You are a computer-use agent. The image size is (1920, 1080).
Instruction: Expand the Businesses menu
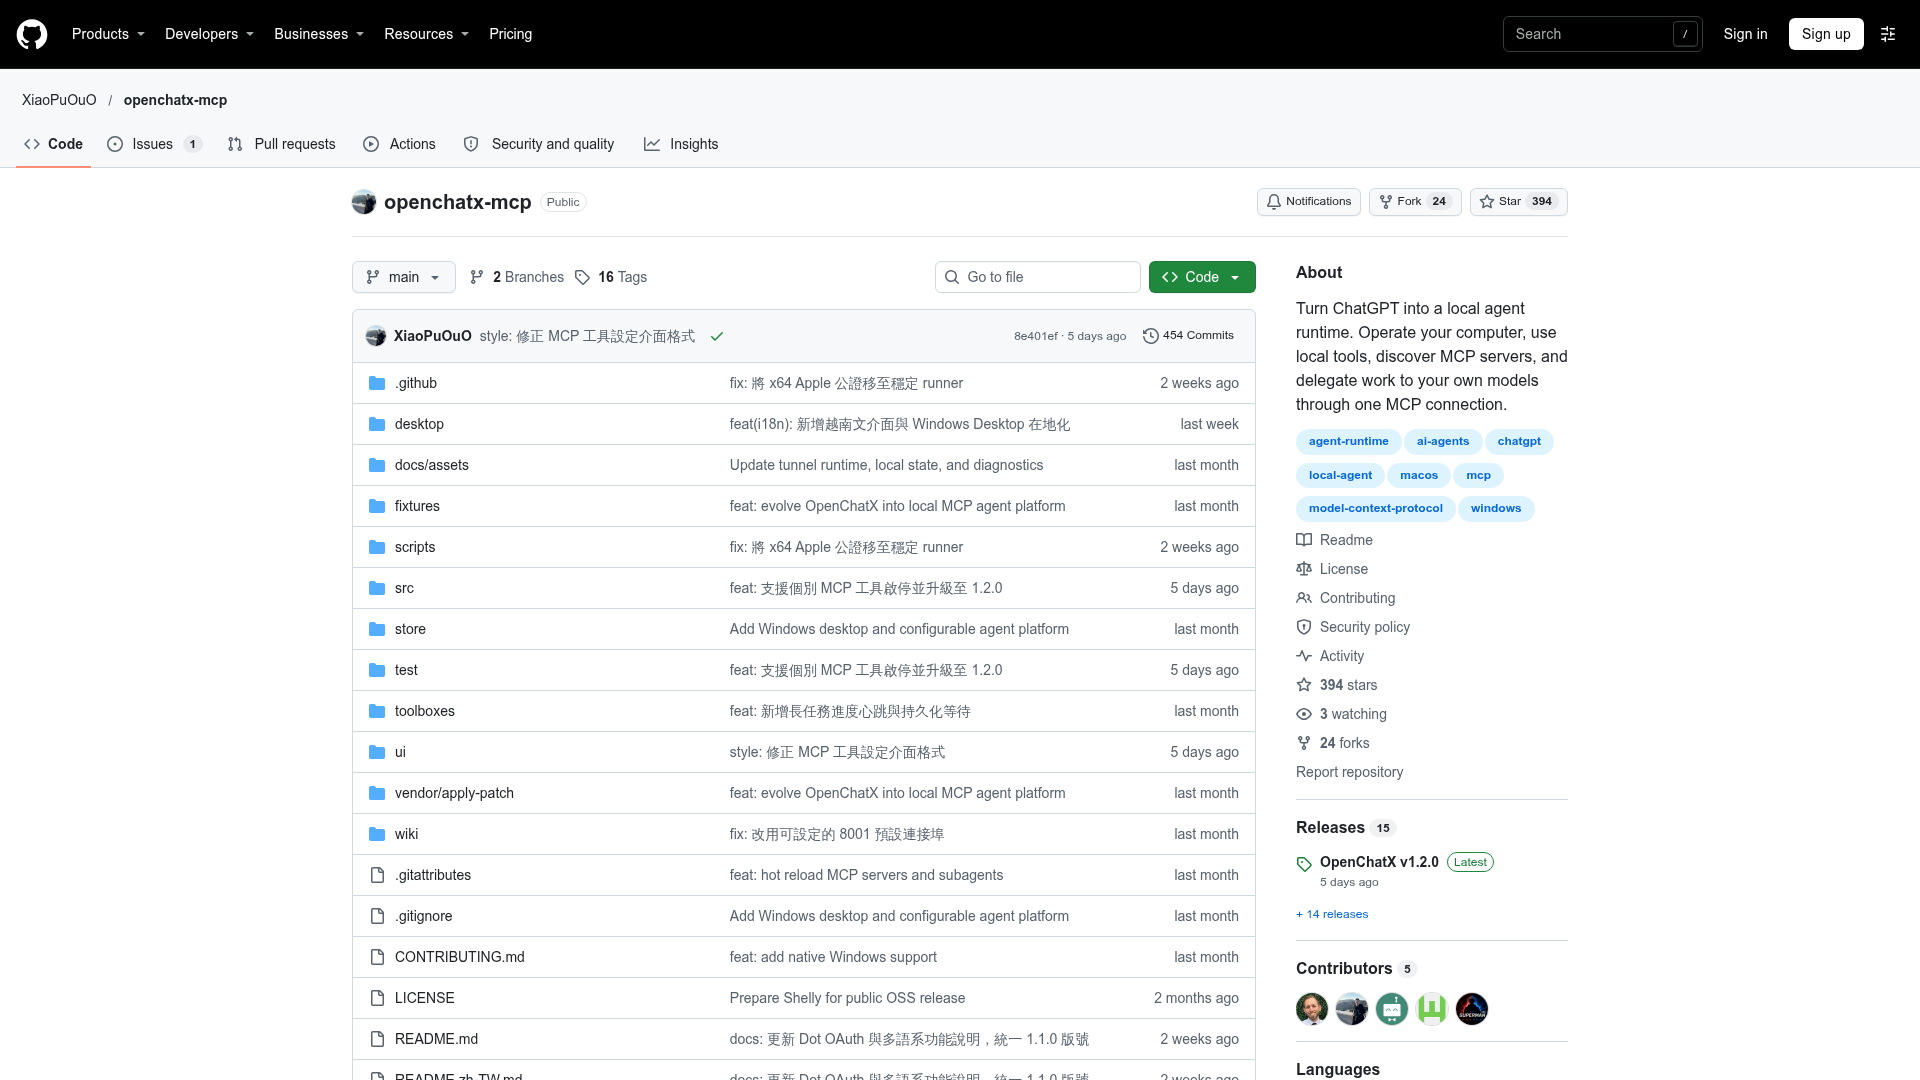319,34
